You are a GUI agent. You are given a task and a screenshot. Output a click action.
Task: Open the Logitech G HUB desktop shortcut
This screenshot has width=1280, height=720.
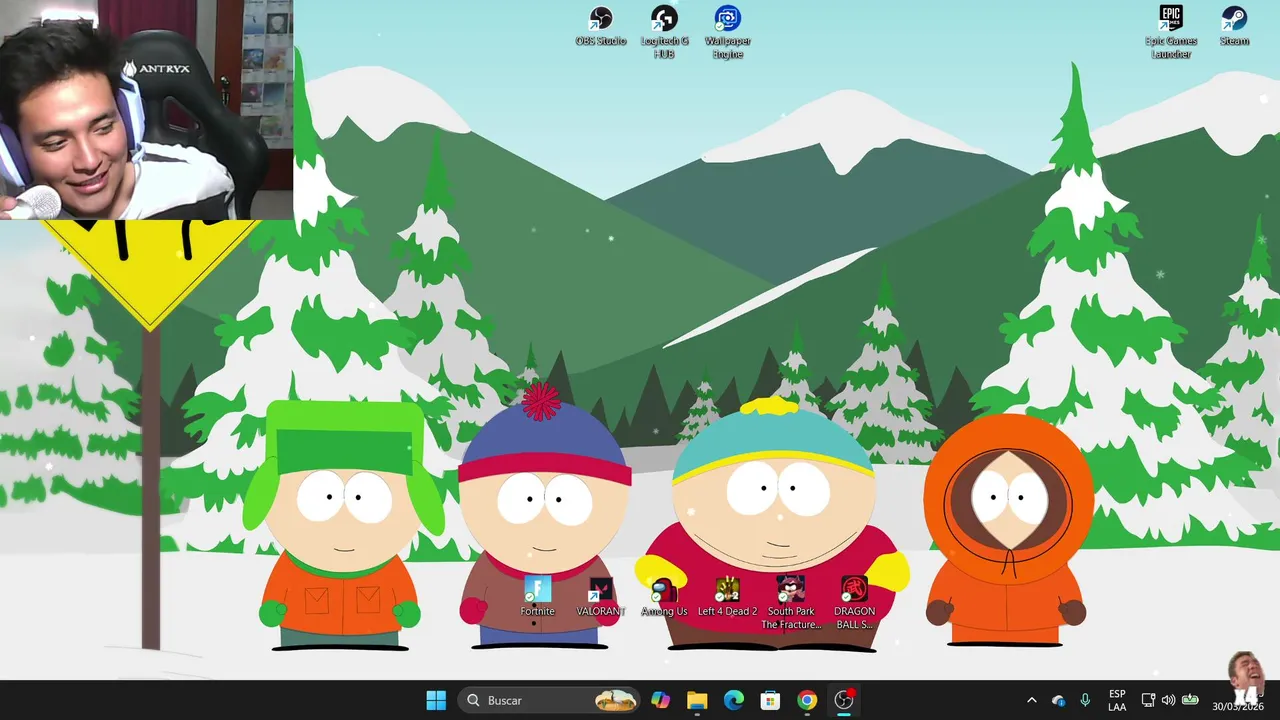tap(664, 32)
